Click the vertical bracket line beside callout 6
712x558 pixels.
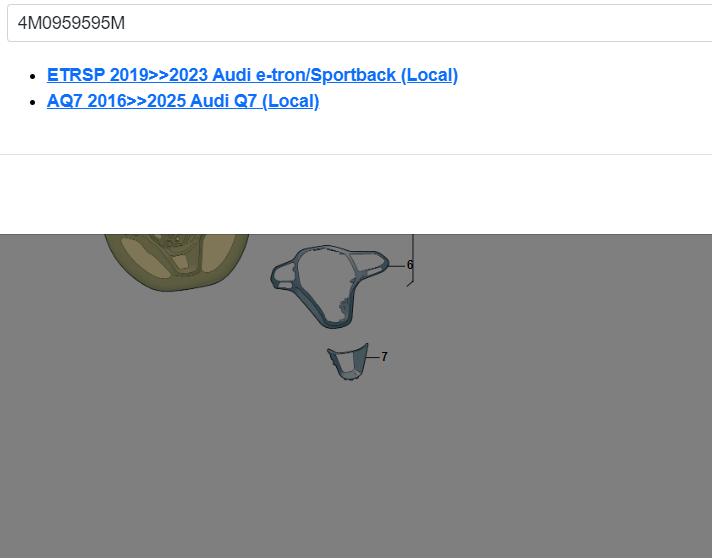(413, 259)
